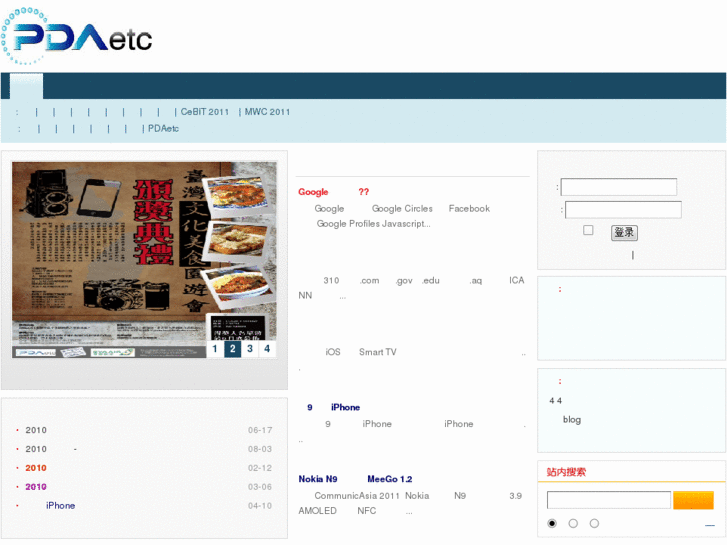Open the iOS Smart TV excerpt
This screenshot has height=545, width=727.
tap(412, 359)
